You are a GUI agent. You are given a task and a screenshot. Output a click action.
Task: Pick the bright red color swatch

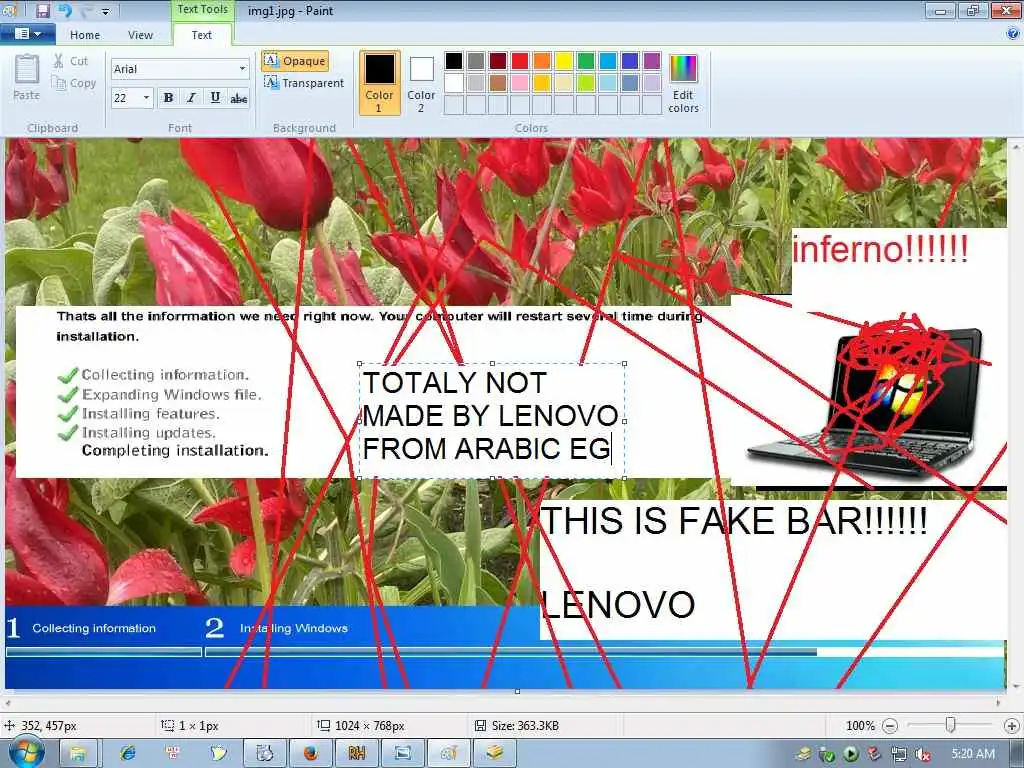pyautogui.click(x=520, y=61)
